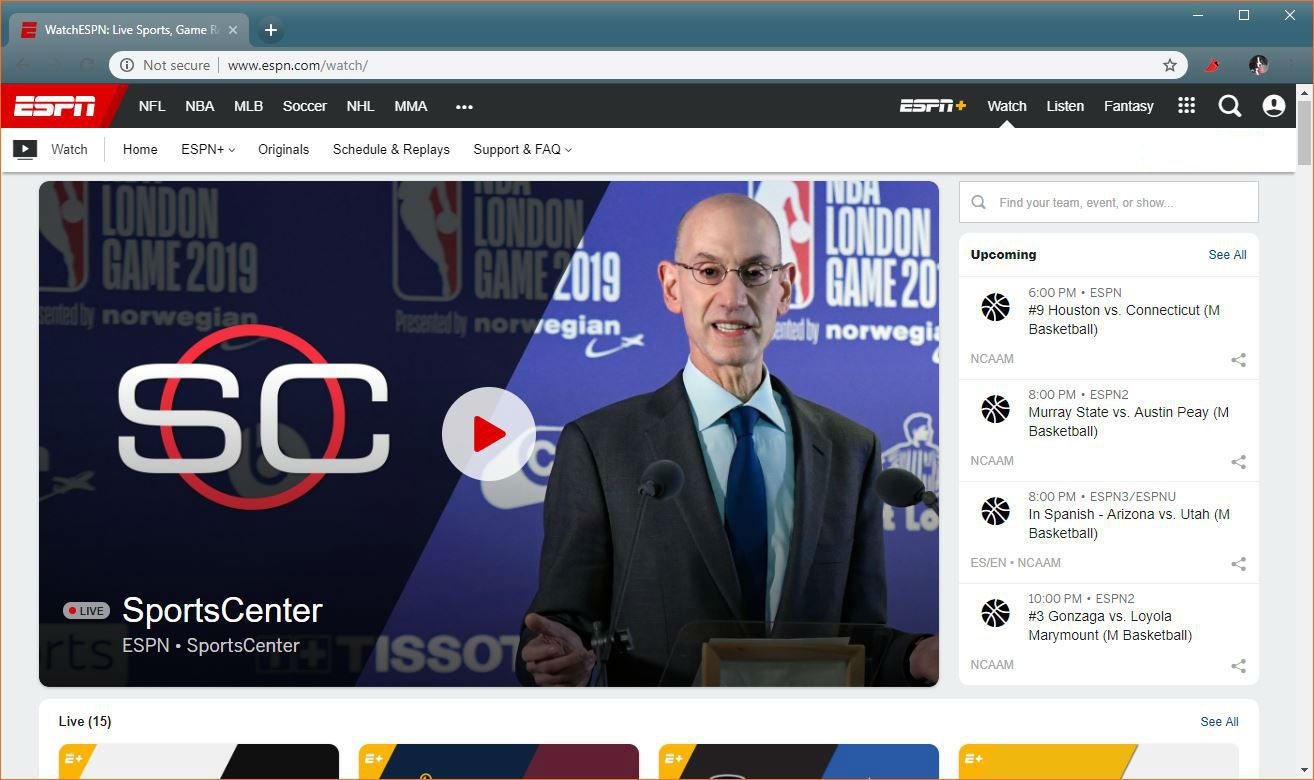Image resolution: width=1314 pixels, height=780 pixels.
Task: Open the apps grid icon in ESPN header
Action: coord(1187,106)
